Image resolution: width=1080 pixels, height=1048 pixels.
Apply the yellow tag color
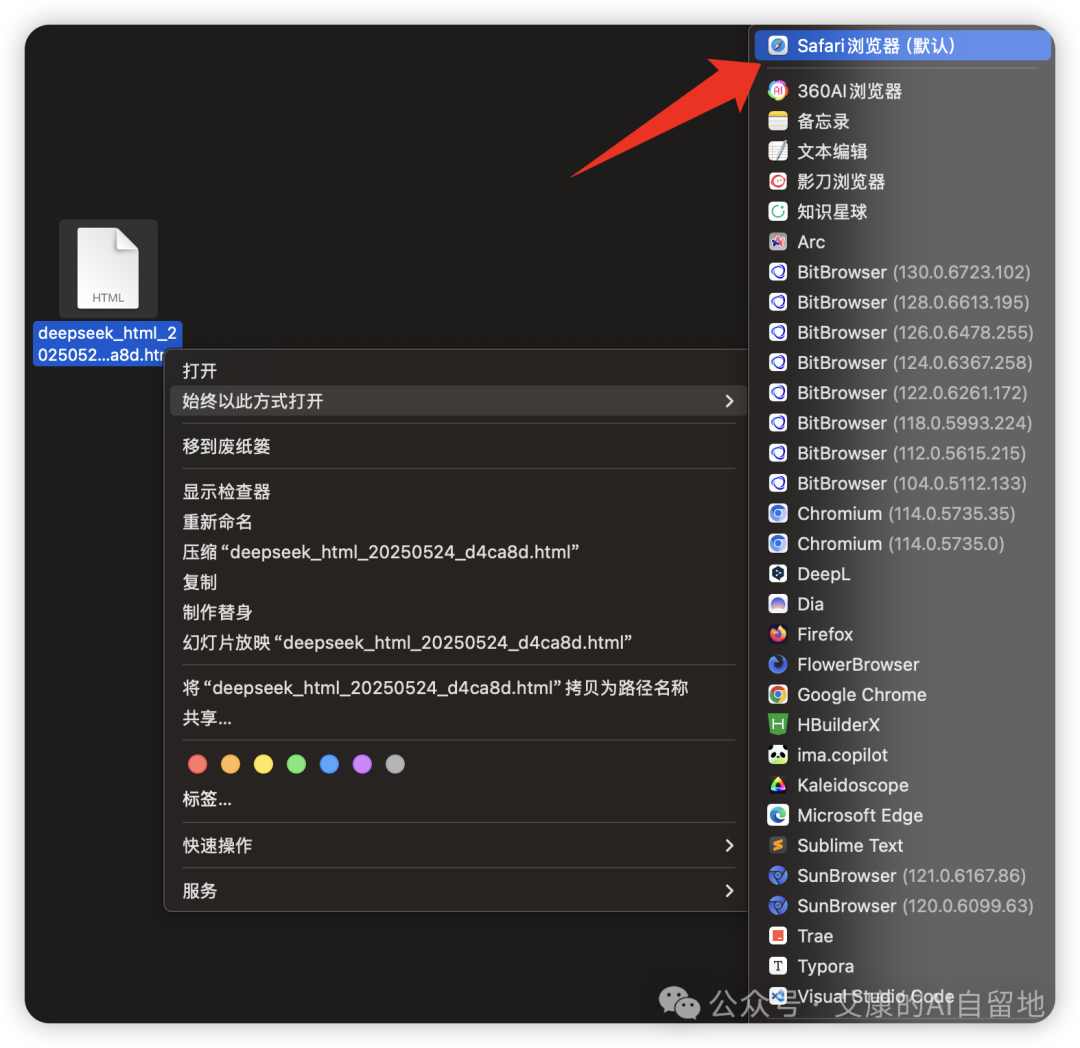263,764
